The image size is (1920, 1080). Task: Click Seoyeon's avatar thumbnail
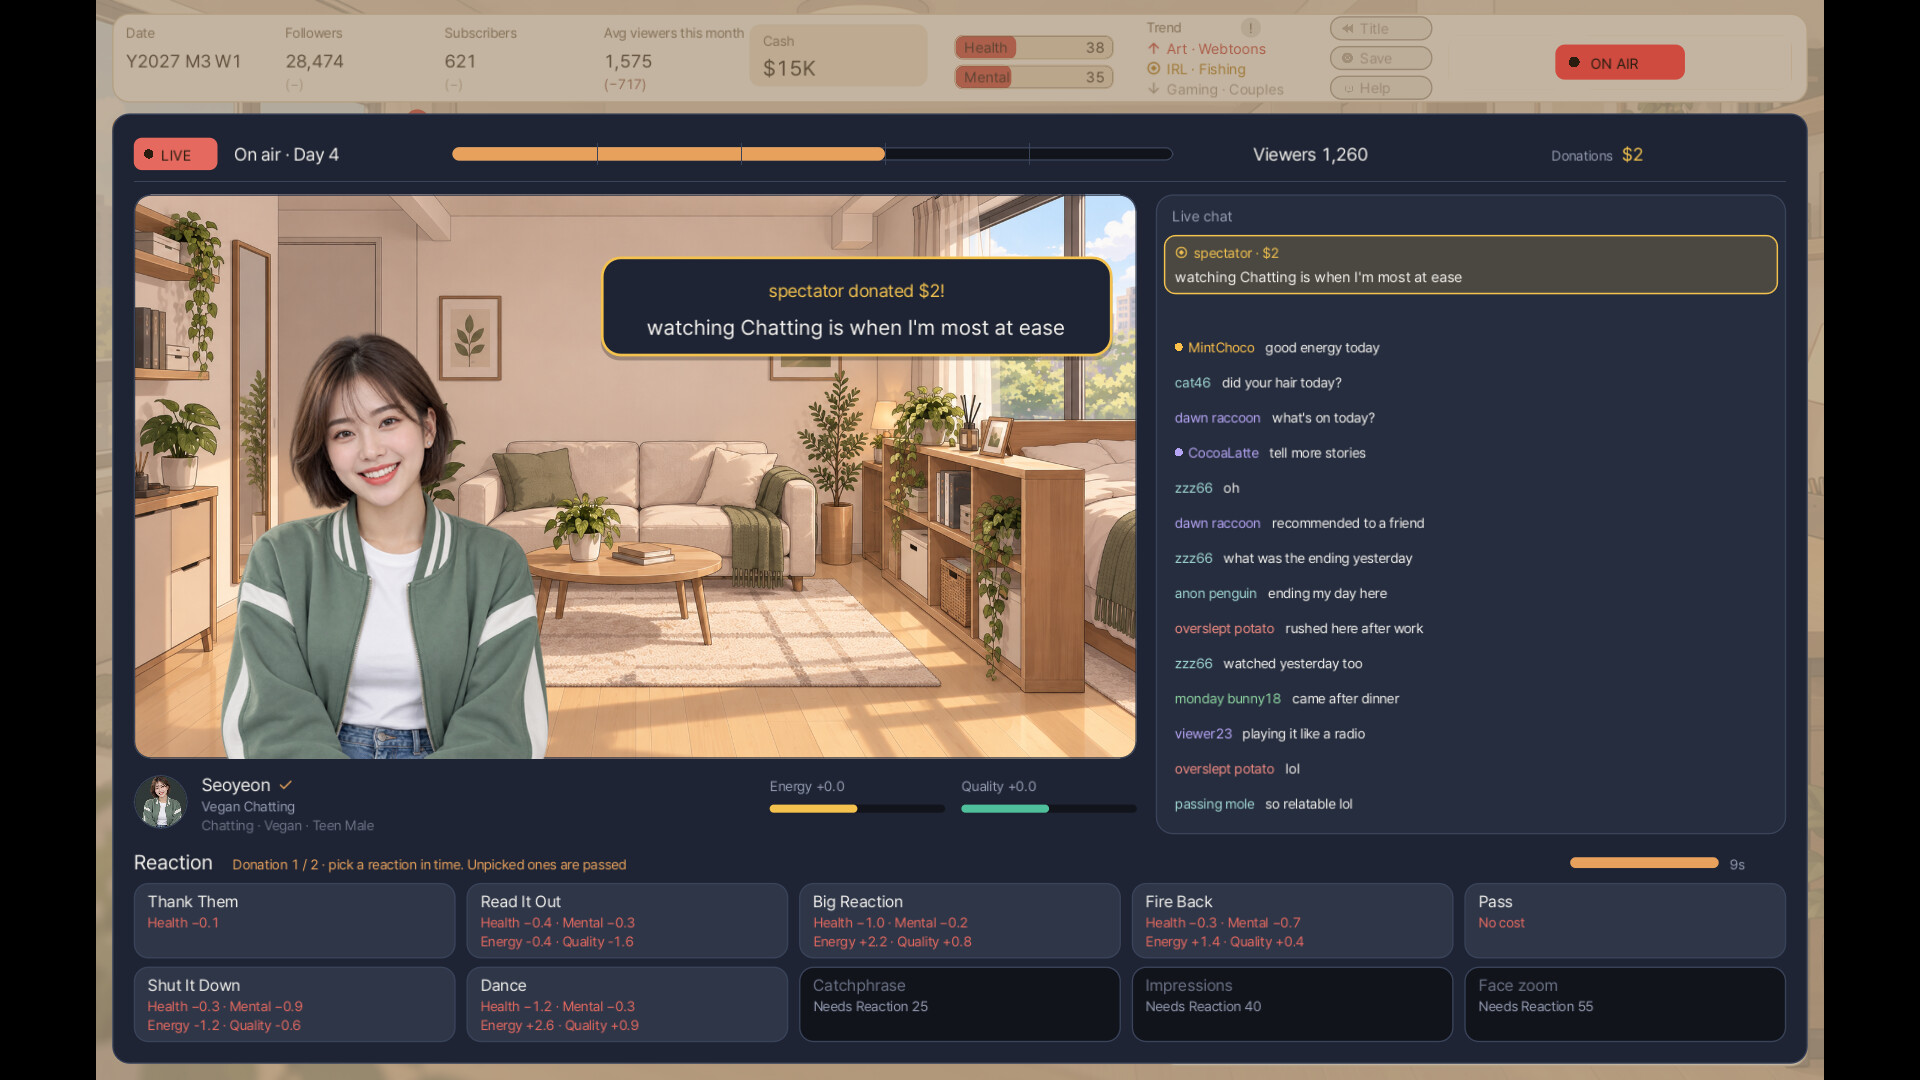(161, 802)
